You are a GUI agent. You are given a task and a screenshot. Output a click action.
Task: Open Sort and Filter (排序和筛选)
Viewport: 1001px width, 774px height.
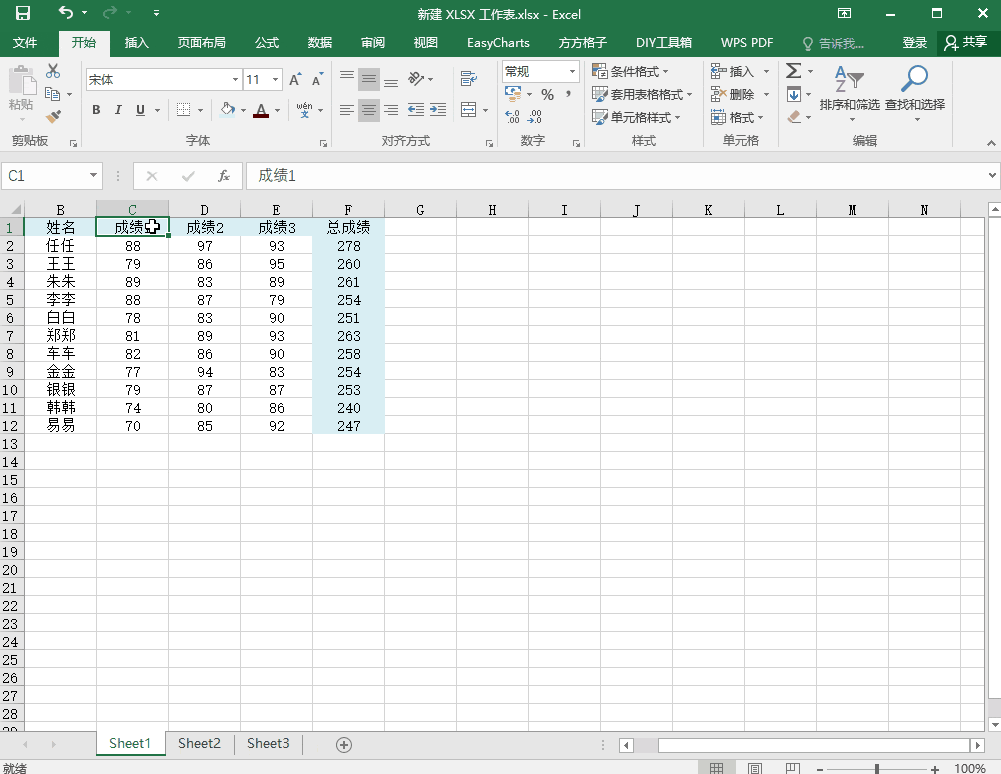(x=849, y=93)
